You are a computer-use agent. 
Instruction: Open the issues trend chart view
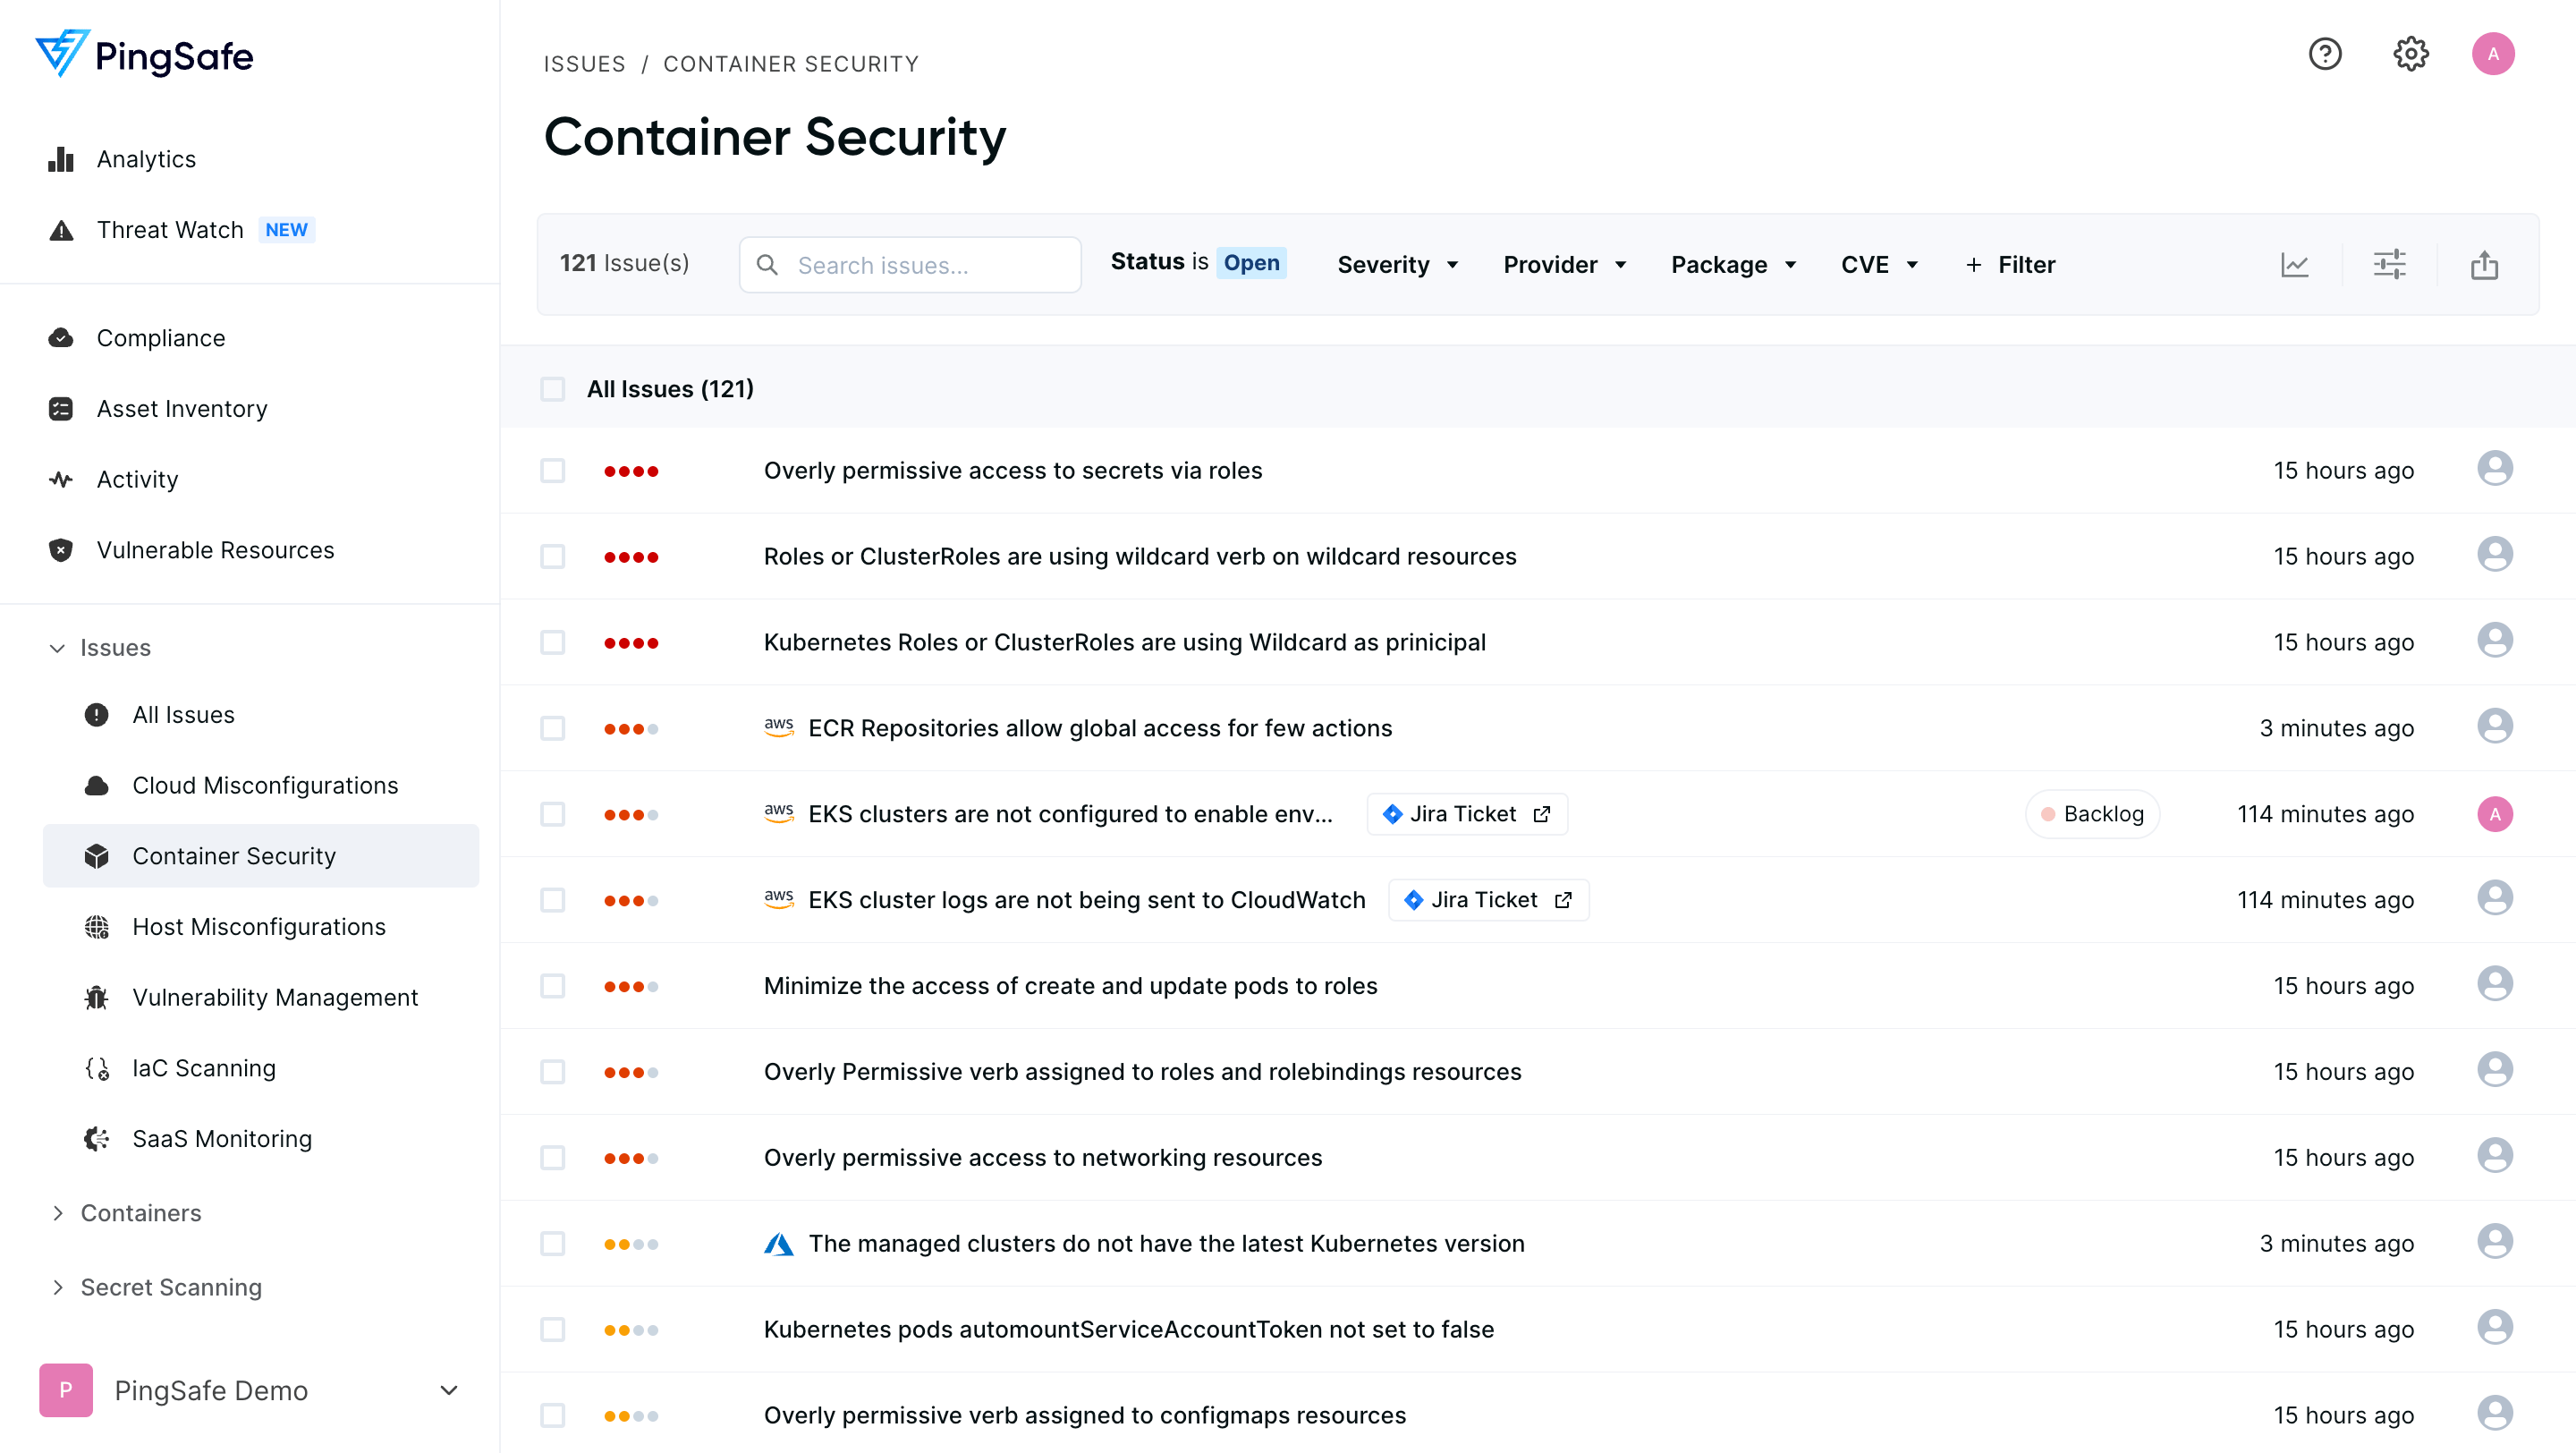tap(2294, 264)
